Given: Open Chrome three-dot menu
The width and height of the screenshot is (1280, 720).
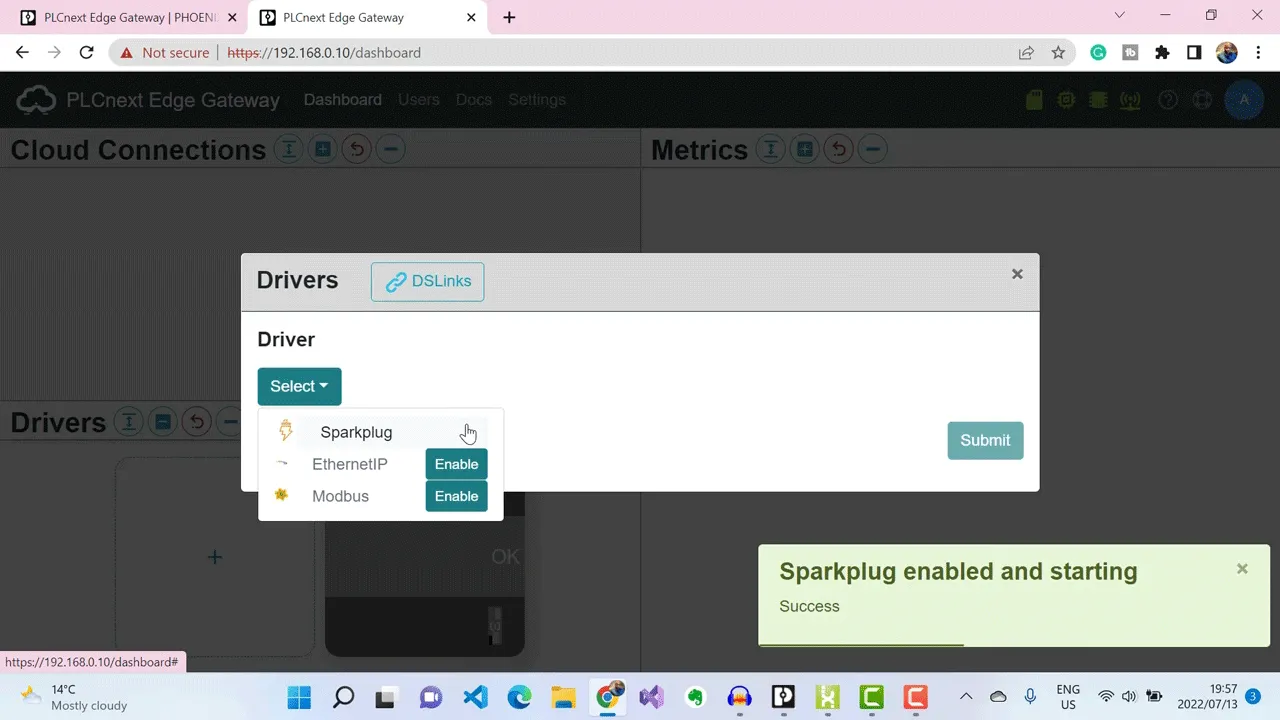Looking at the screenshot, I should pyautogui.click(x=1258, y=53).
